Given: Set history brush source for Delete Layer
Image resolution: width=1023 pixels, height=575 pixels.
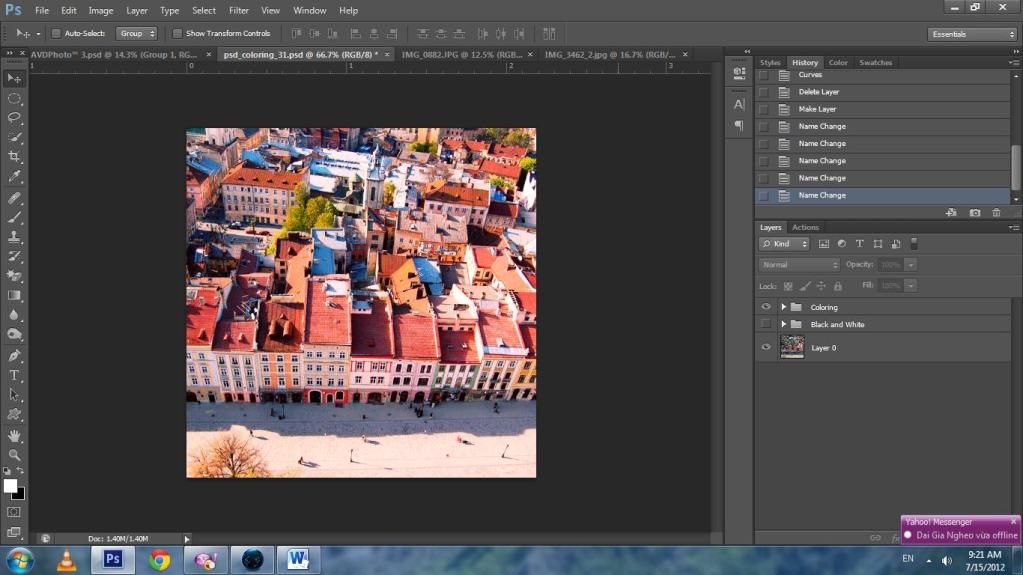Looking at the screenshot, I should click(x=763, y=92).
